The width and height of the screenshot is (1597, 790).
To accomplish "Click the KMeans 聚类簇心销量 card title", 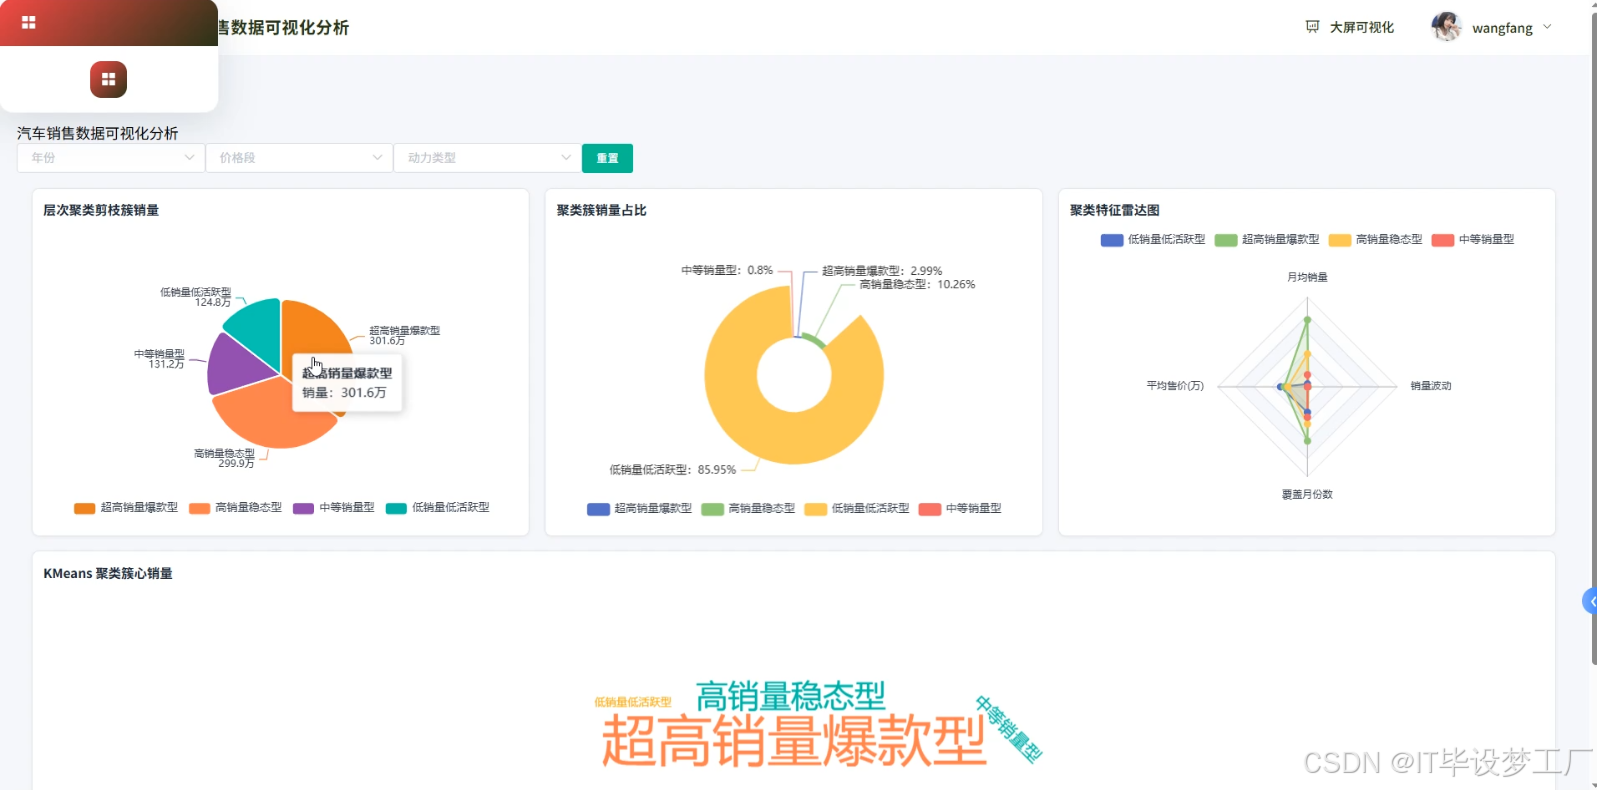I will pos(108,573).
